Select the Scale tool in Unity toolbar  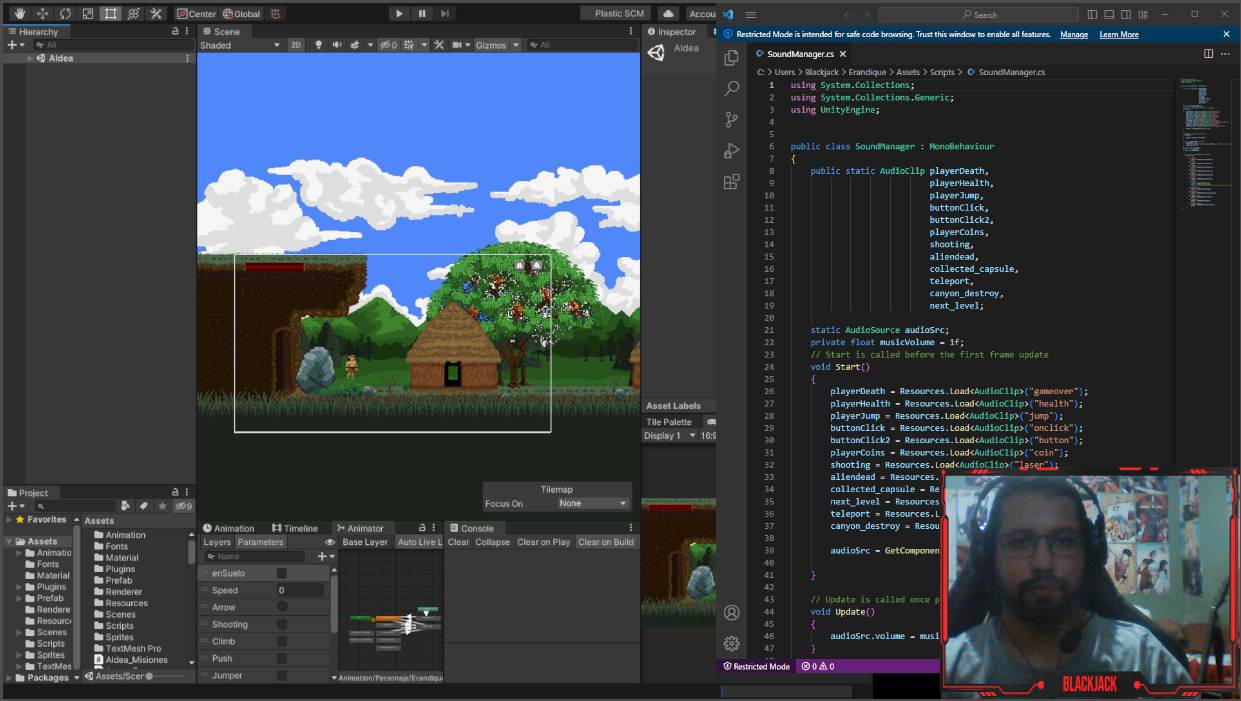[x=88, y=14]
